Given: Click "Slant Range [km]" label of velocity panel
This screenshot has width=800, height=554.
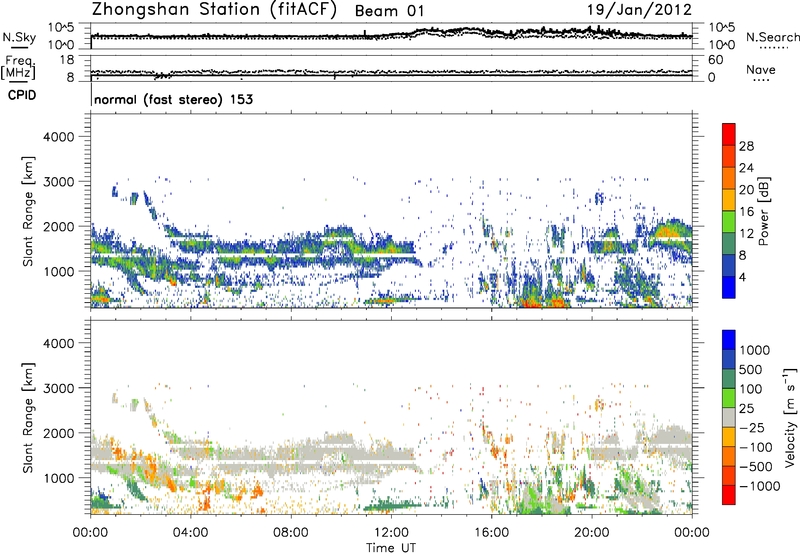Looking at the screenshot, I should [28, 417].
